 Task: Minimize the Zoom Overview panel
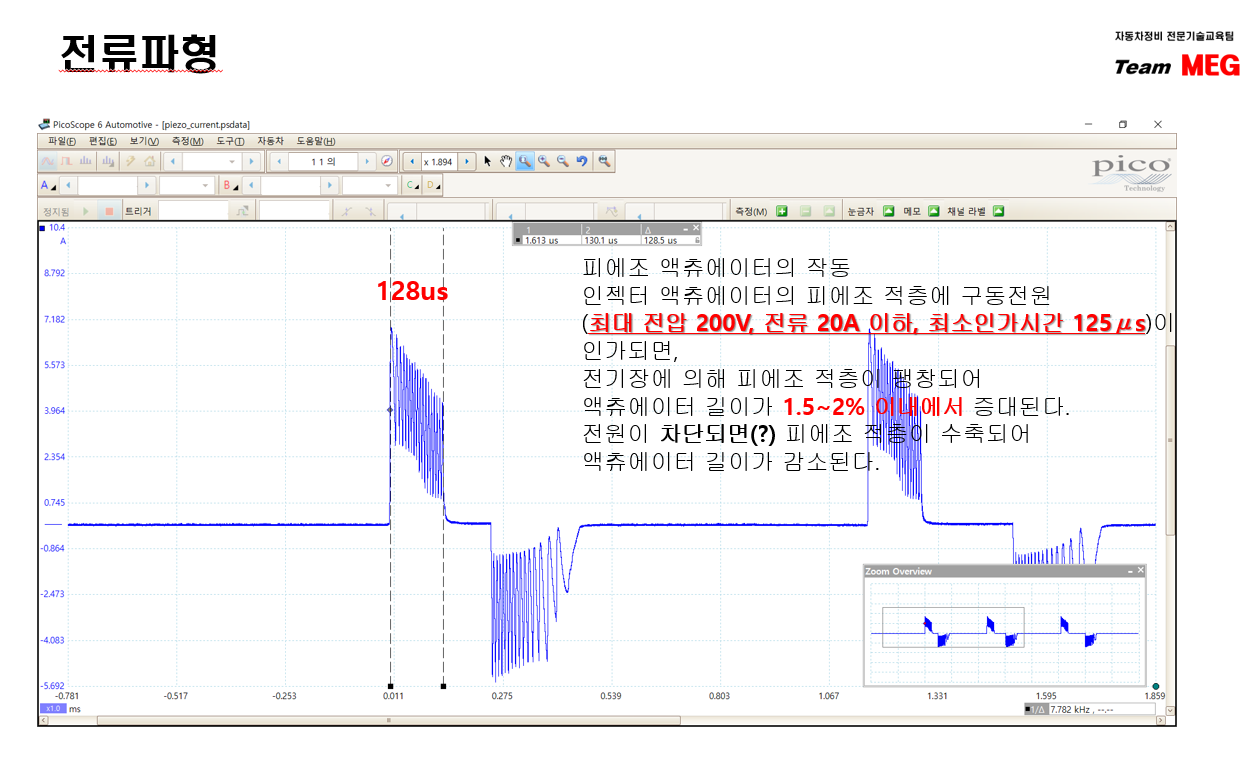click(1130, 571)
